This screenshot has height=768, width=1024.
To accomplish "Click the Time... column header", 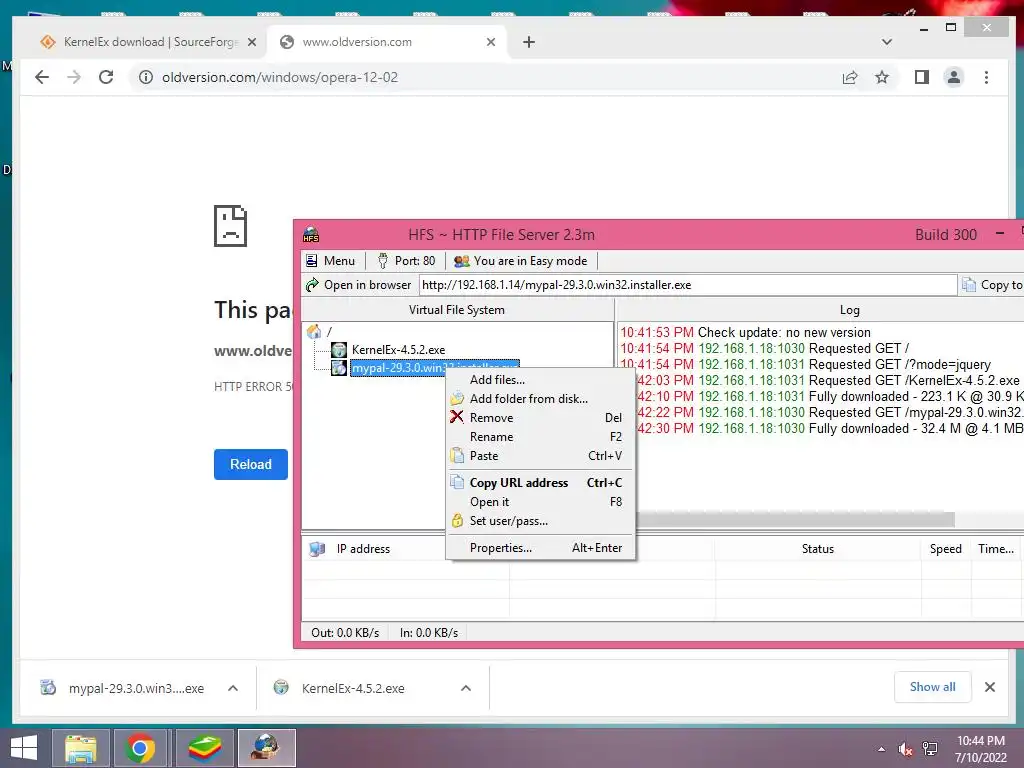I will coord(996,549).
